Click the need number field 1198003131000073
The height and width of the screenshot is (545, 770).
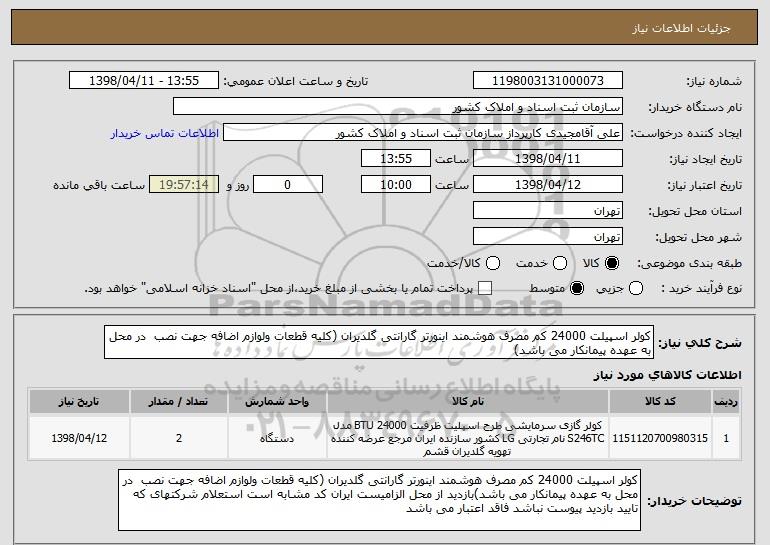click(548, 81)
